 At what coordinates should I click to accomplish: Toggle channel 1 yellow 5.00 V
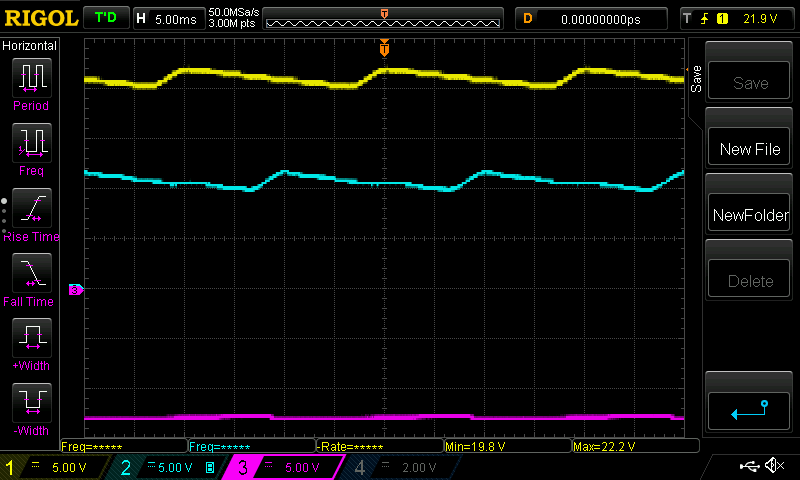pos(55,467)
